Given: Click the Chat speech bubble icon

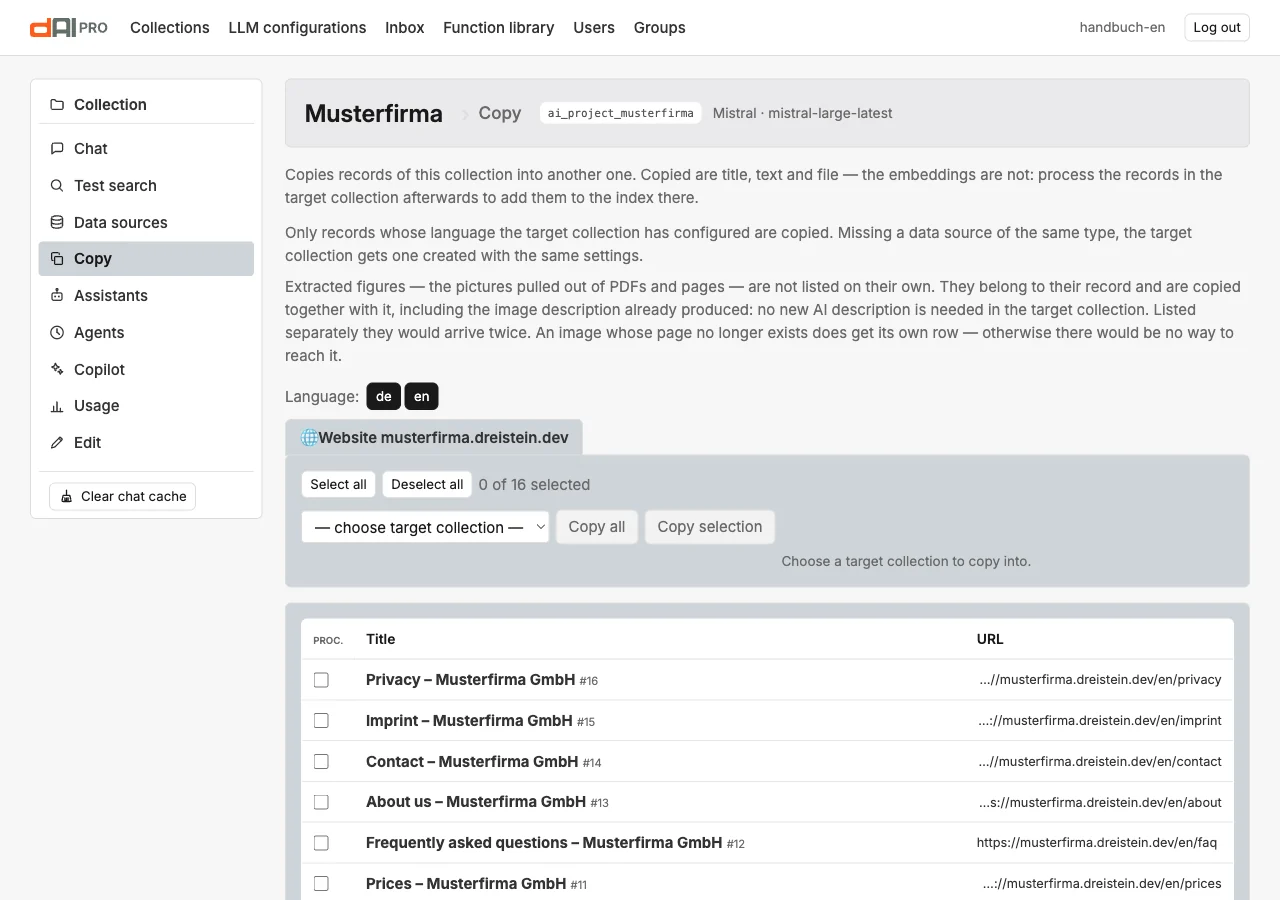Looking at the screenshot, I should [x=57, y=149].
